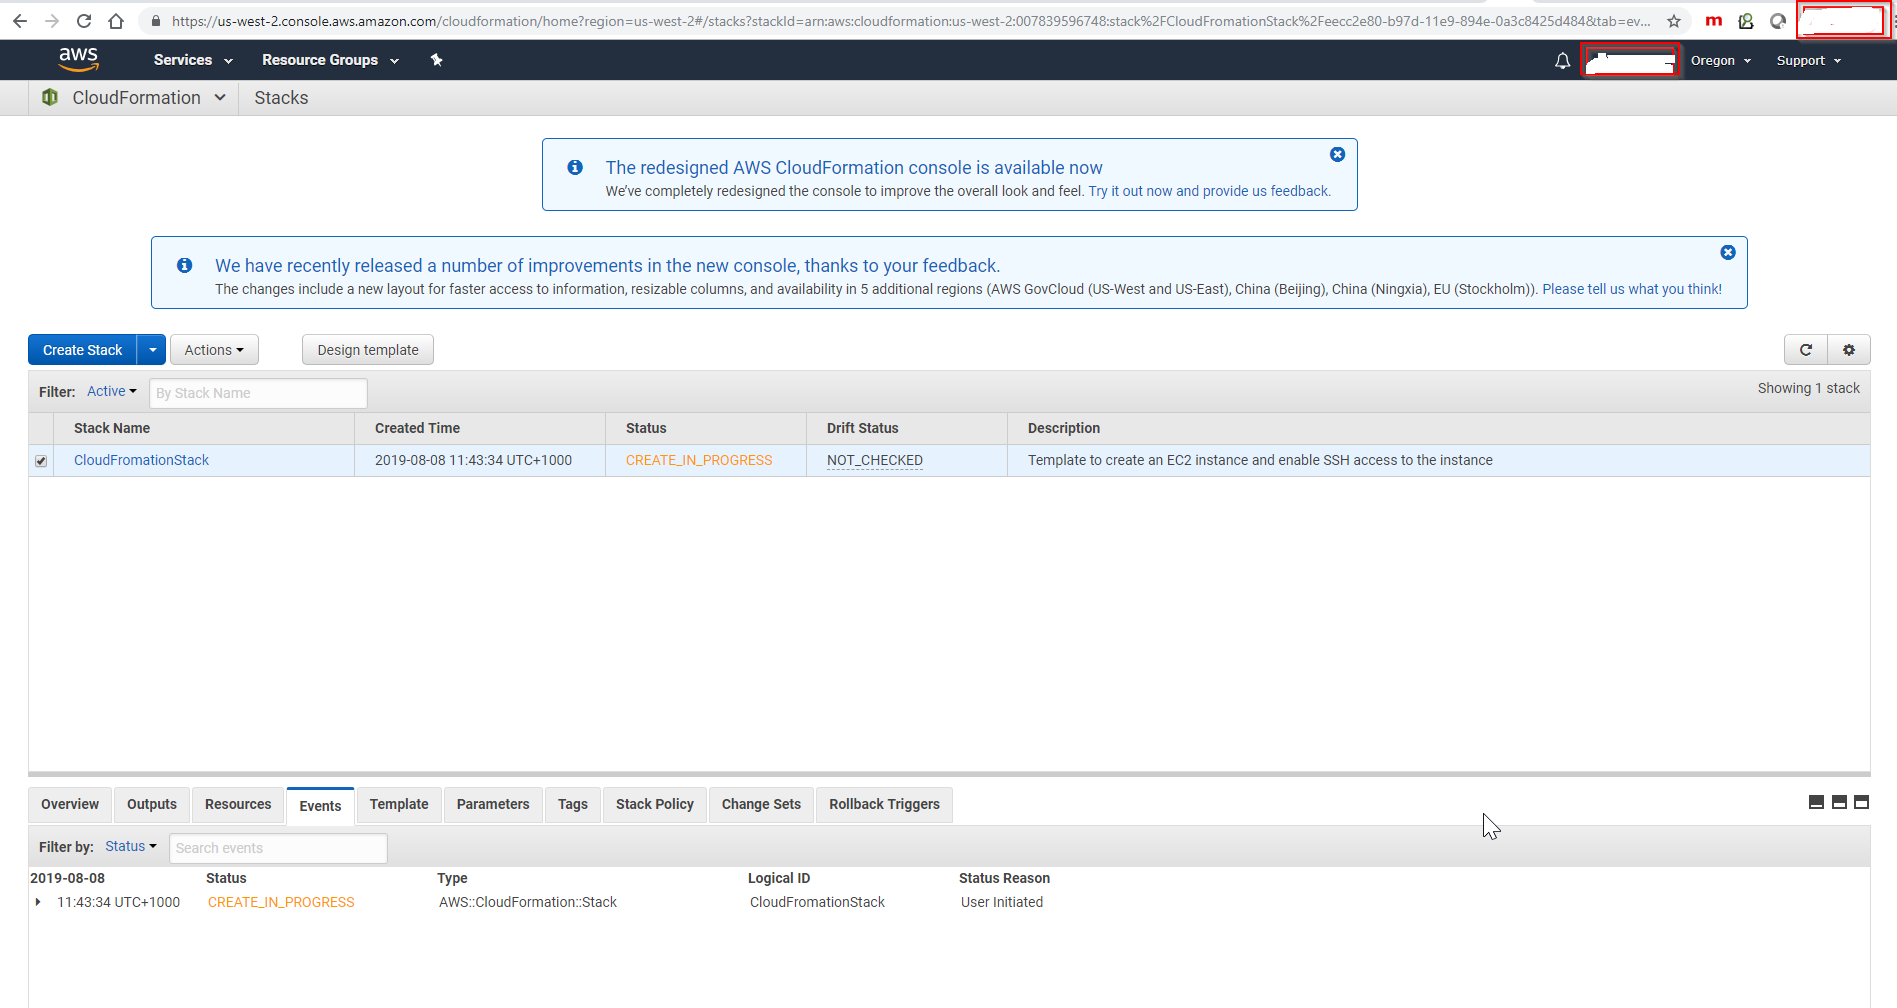
Task: Reload the browser page
Action: (84, 21)
